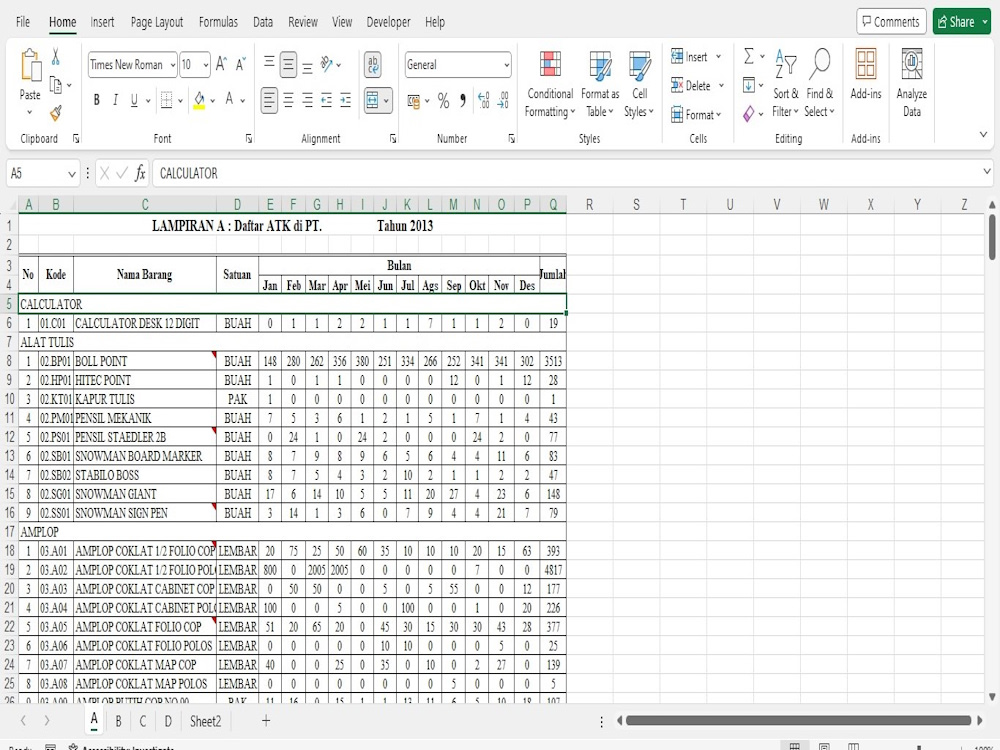Apply the Borders icon

pos(166,100)
